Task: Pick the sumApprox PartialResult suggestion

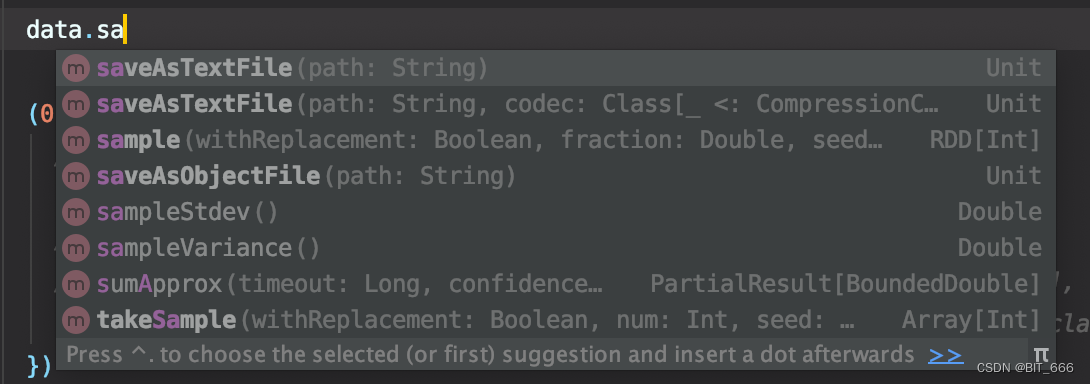Action: 555,284
